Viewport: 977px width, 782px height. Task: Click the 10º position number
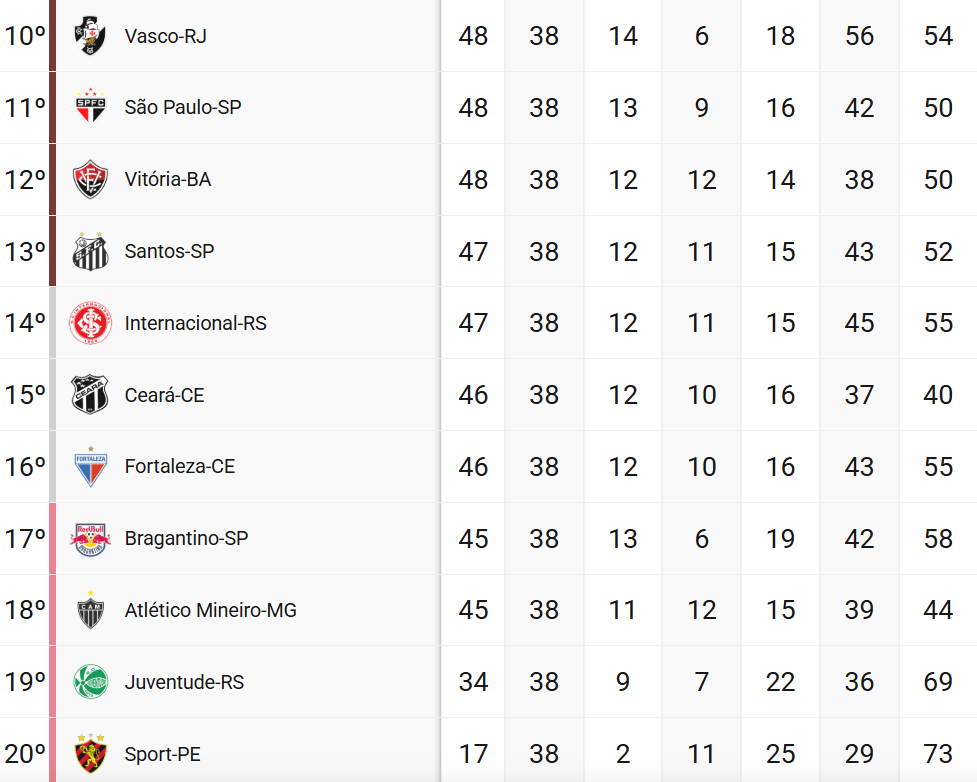[x=24, y=36]
